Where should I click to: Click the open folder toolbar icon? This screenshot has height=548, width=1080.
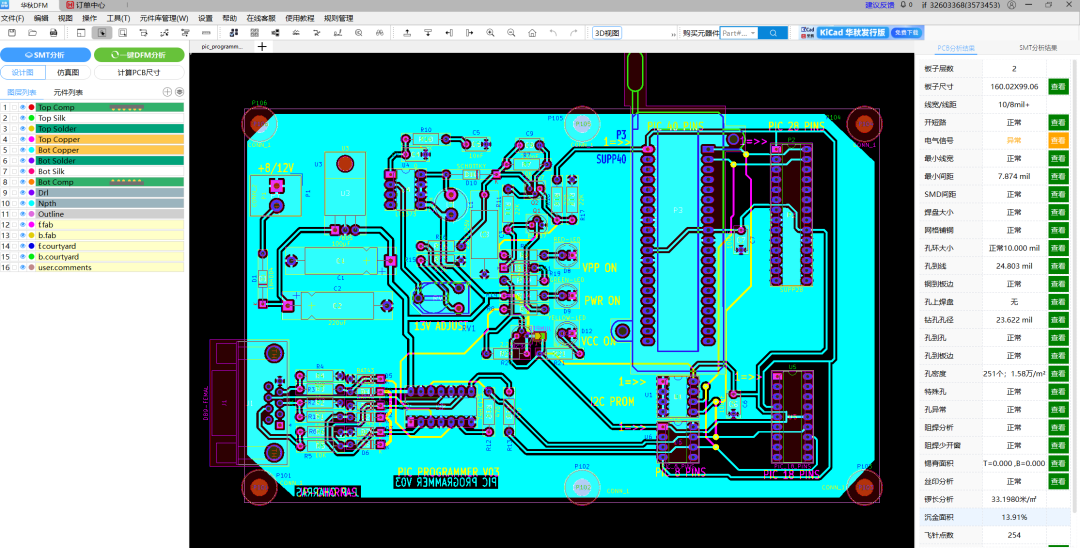click(32, 32)
